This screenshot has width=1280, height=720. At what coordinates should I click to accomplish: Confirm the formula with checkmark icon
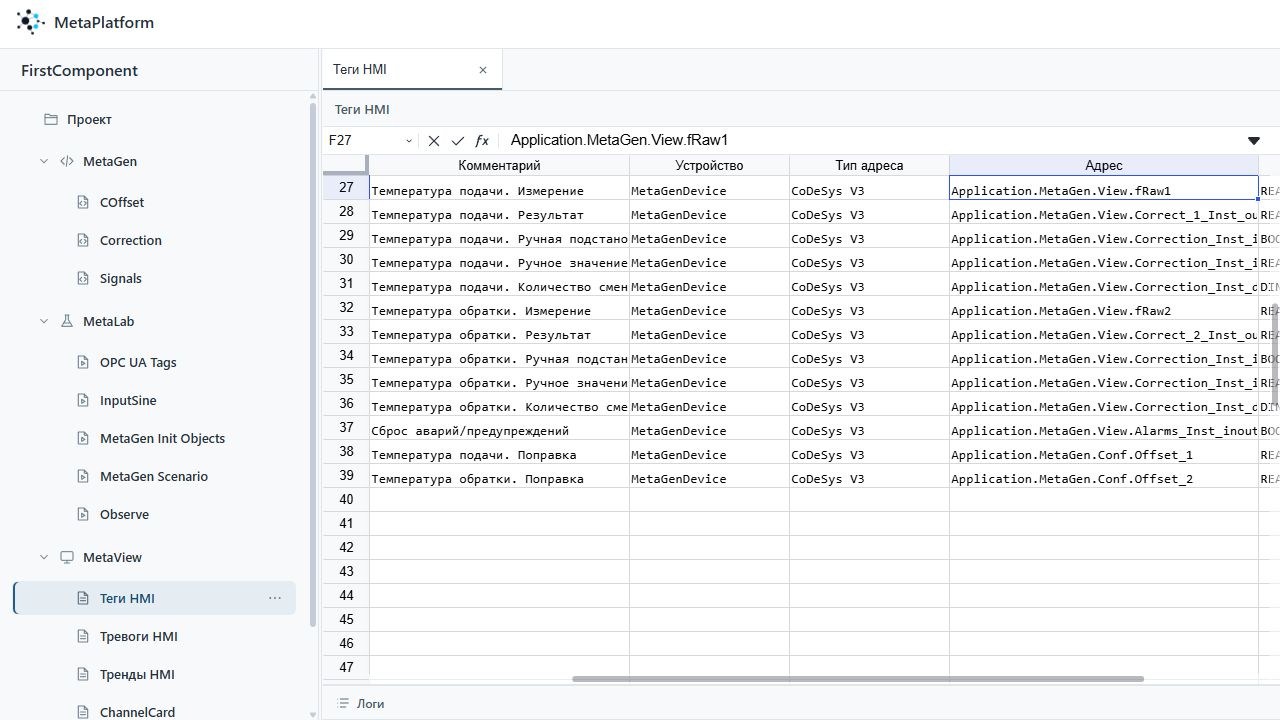pyautogui.click(x=458, y=141)
